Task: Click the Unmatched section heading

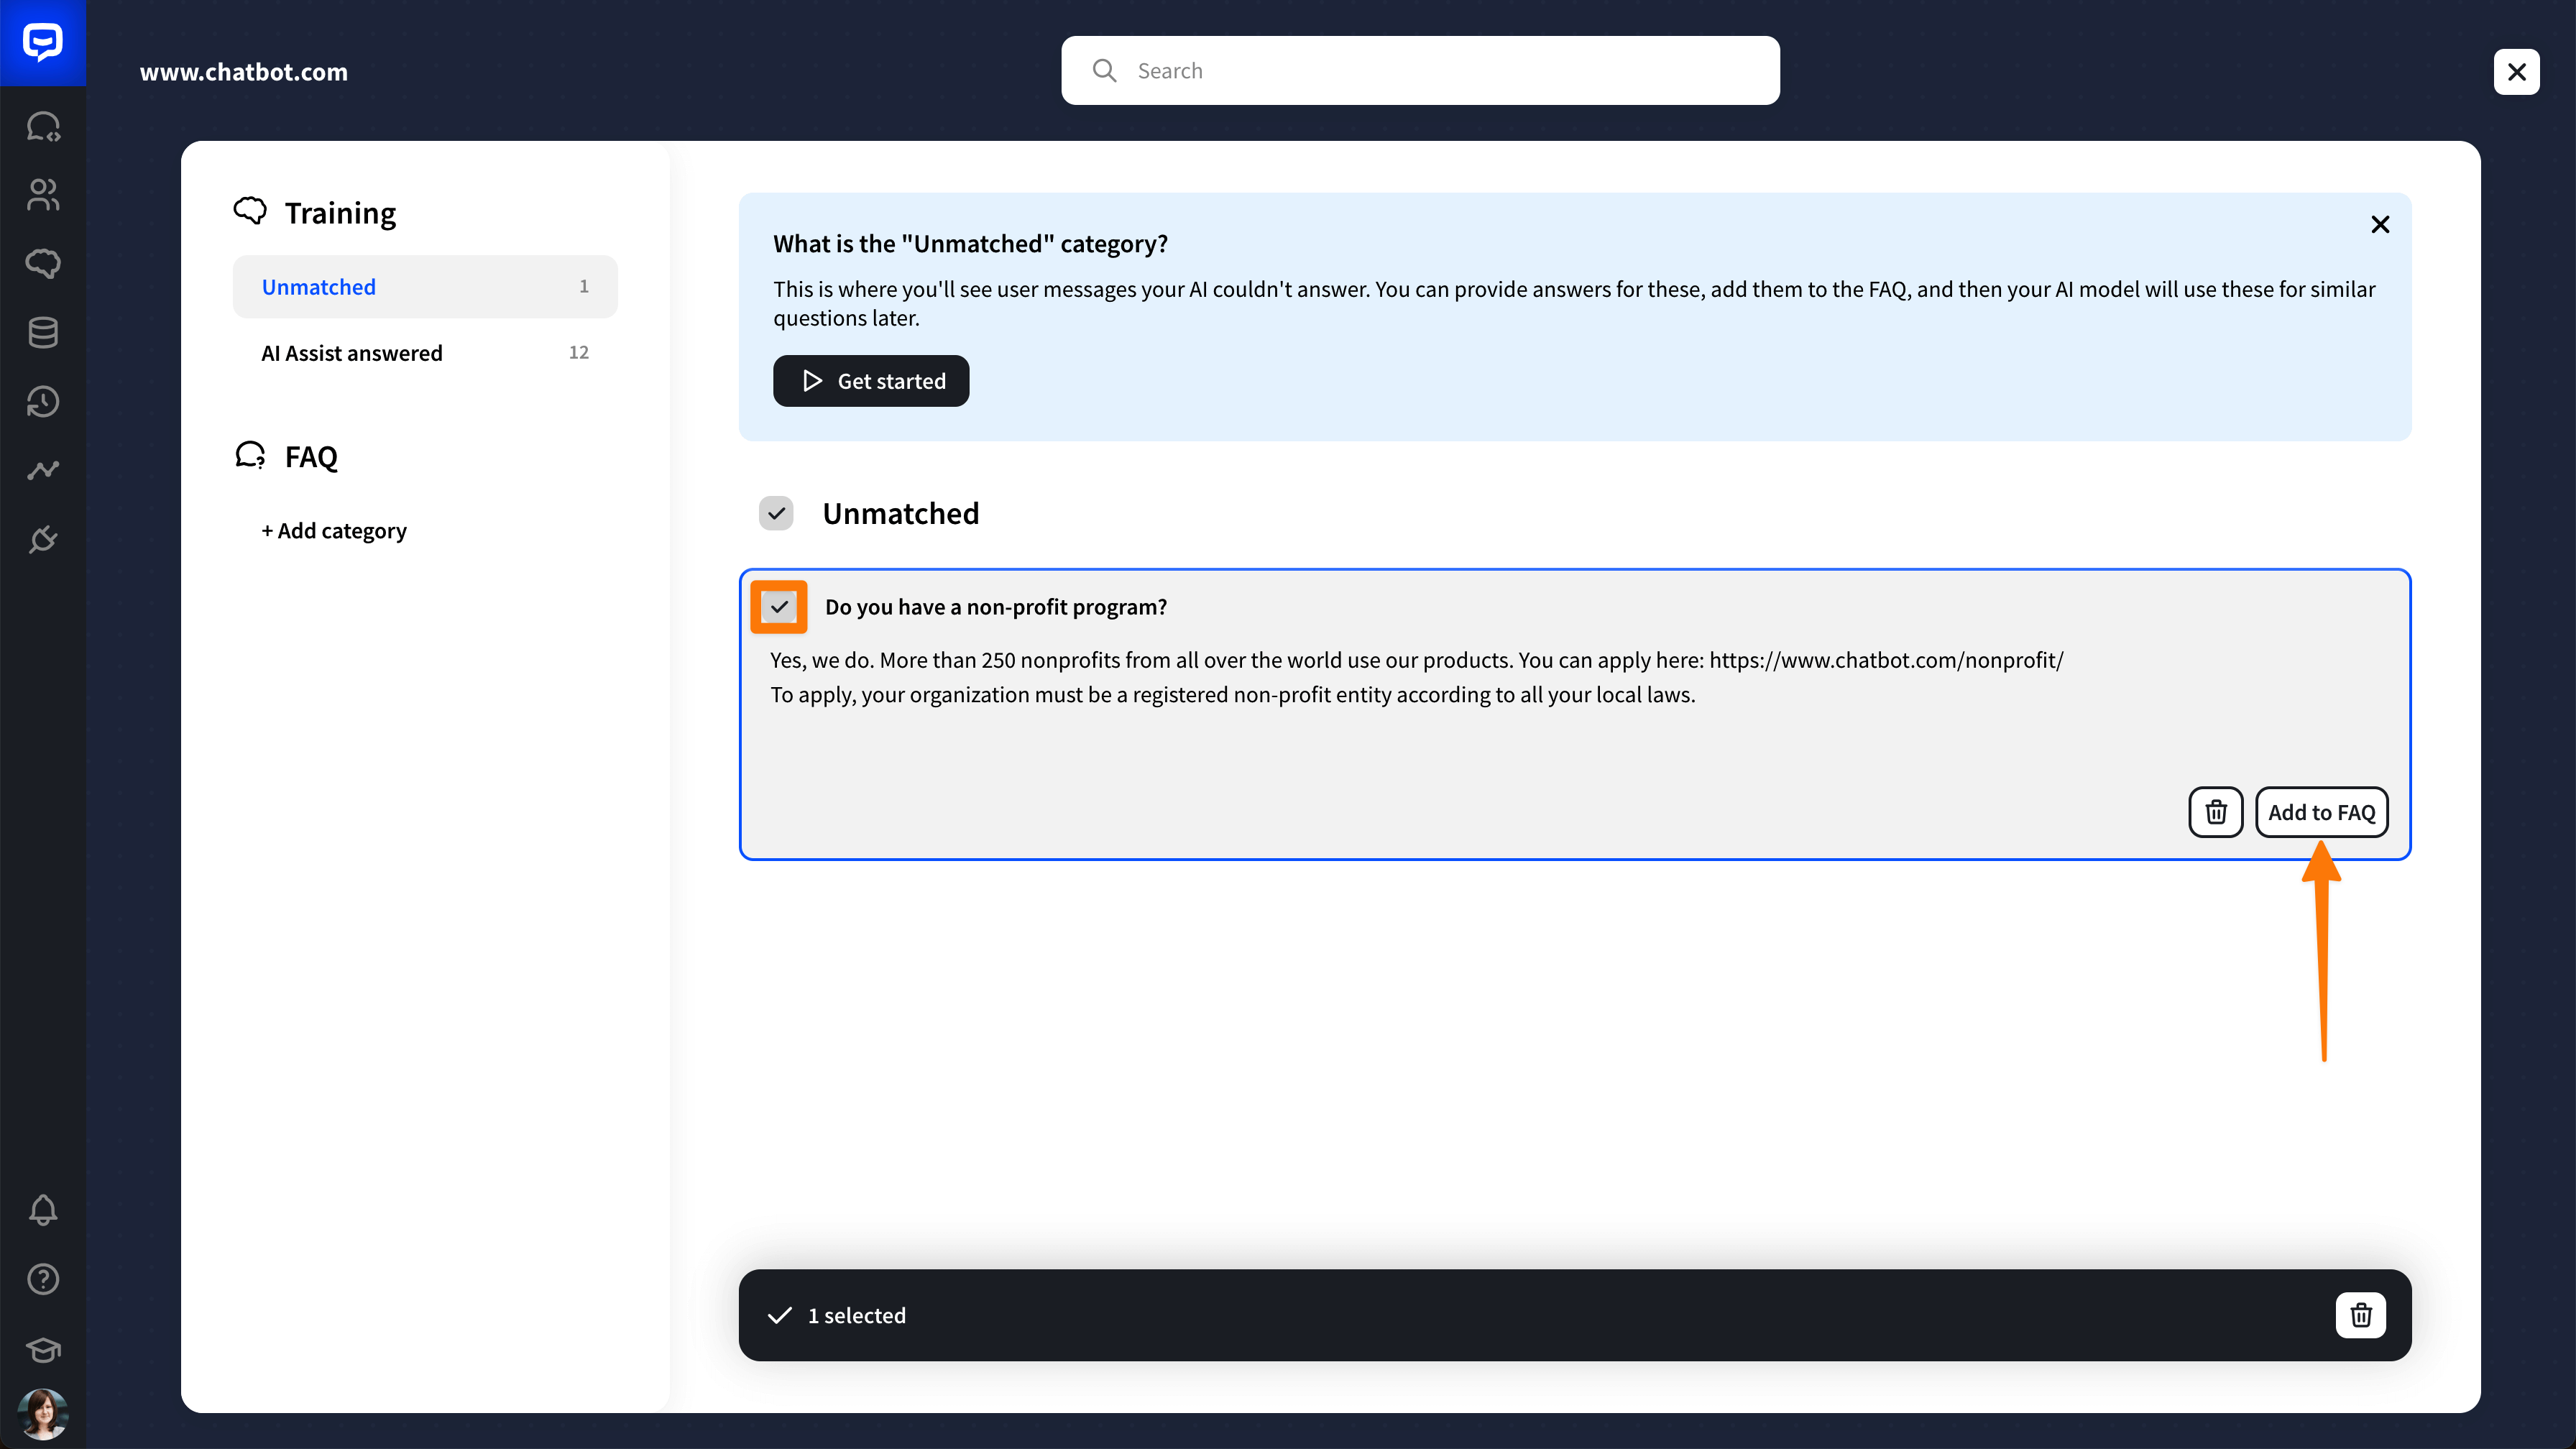Action: pos(900,513)
